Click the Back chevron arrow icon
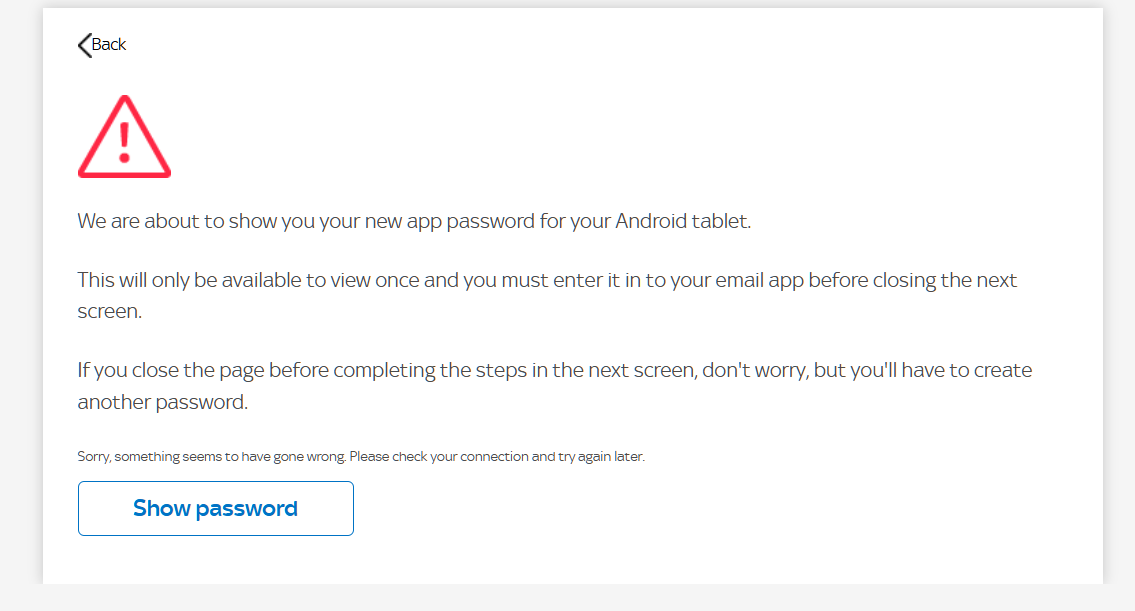The width and height of the screenshot is (1135, 611). [84, 45]
